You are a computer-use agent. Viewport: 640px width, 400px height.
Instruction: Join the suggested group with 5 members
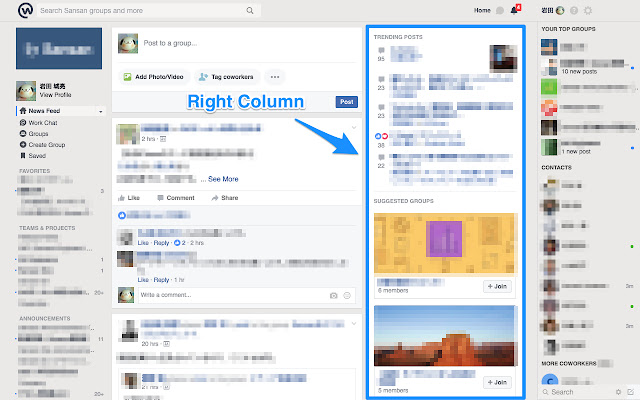point(497,382)
